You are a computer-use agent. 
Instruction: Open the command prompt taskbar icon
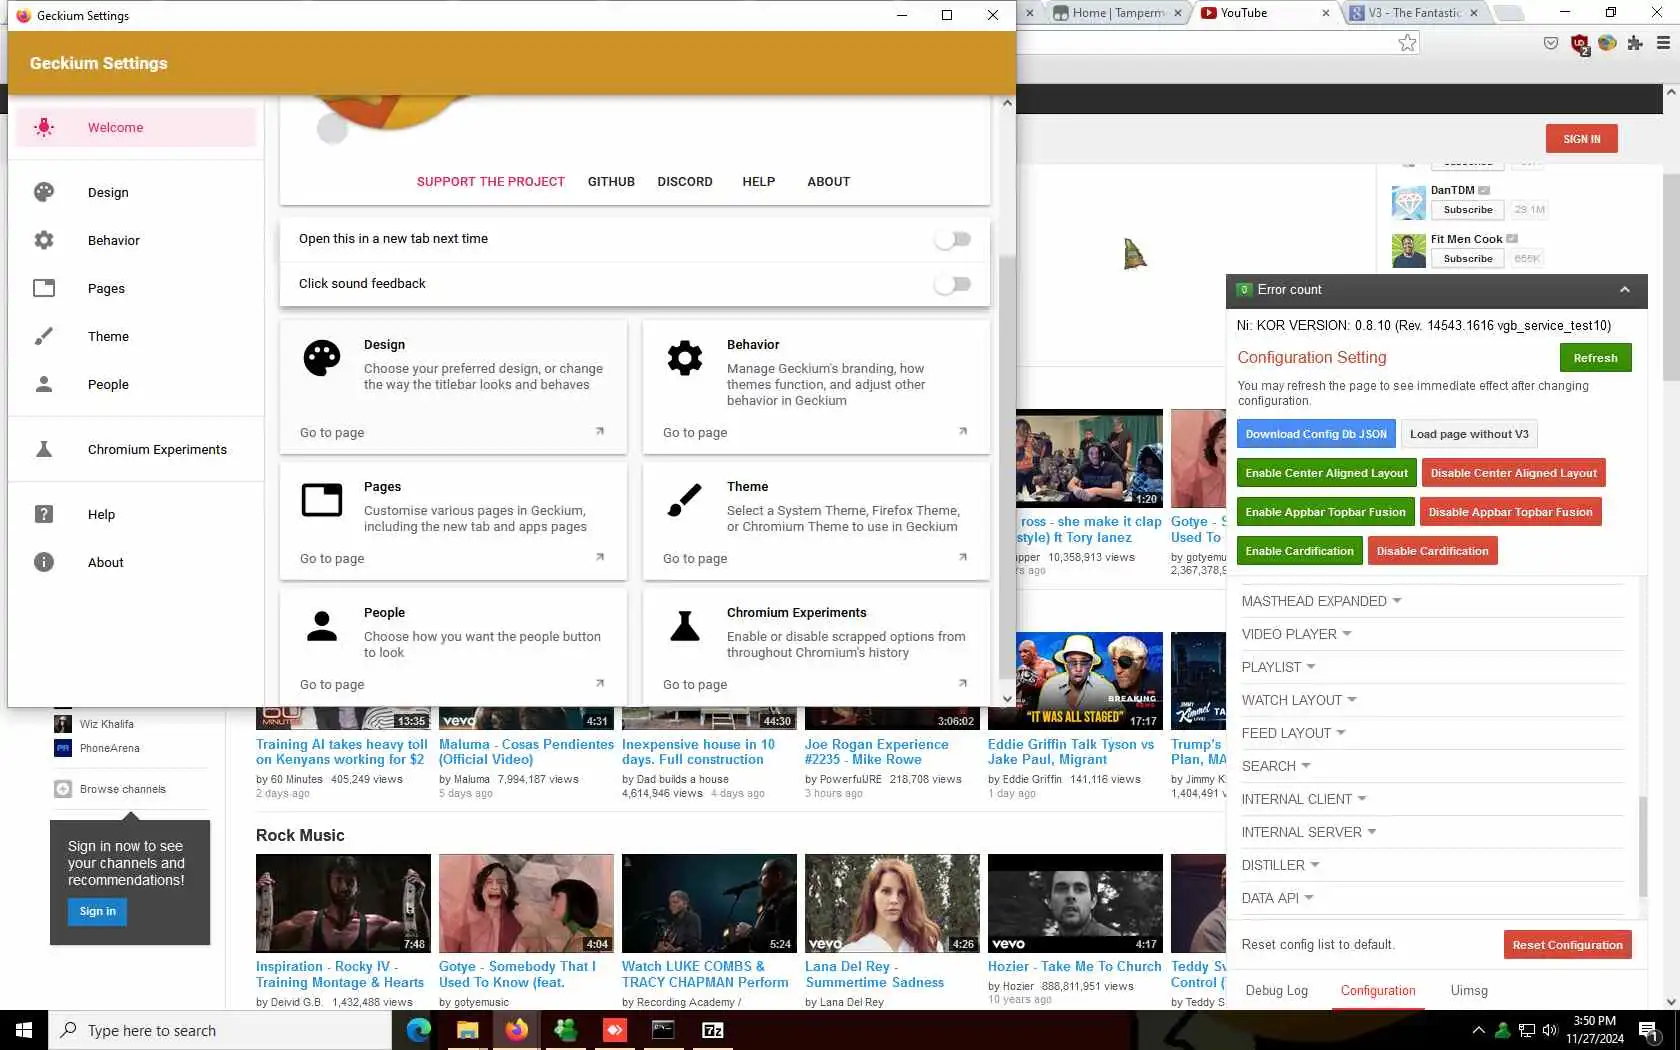[x=663, y=1030]
